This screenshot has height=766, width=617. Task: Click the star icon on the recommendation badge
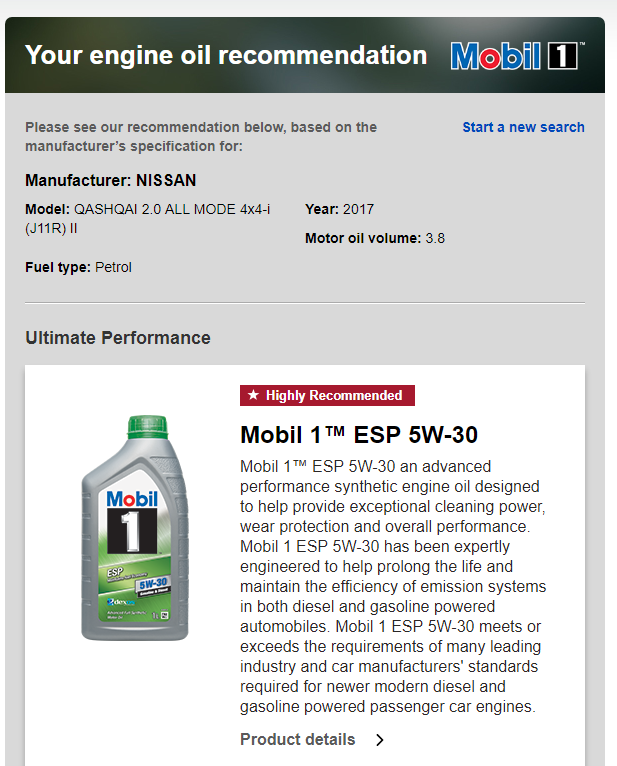[253, 394]
